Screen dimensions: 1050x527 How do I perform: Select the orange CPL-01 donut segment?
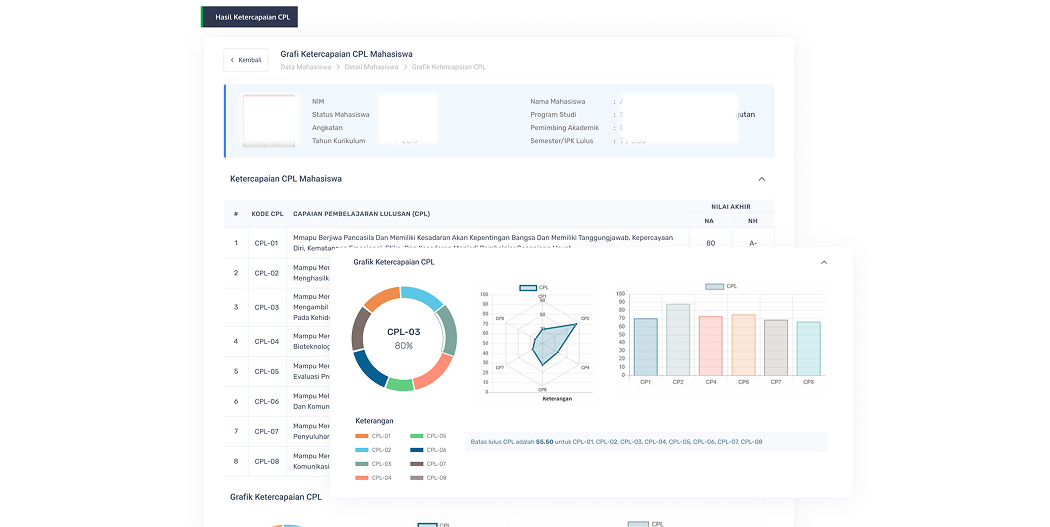point(382,297)
